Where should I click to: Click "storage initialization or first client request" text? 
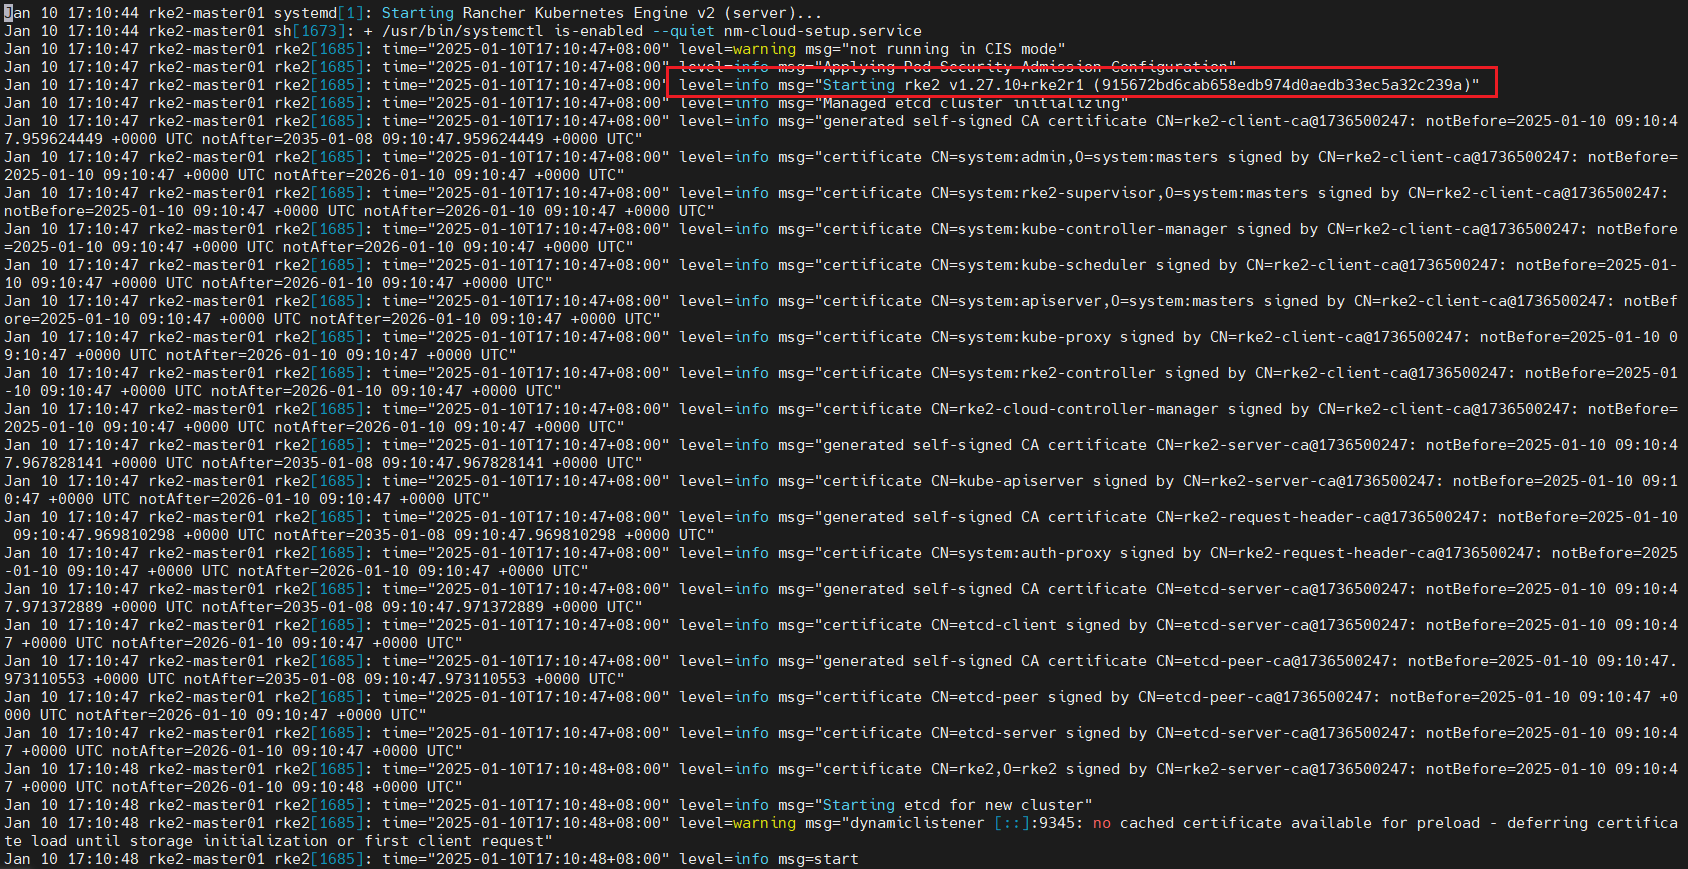pos(346,841)
